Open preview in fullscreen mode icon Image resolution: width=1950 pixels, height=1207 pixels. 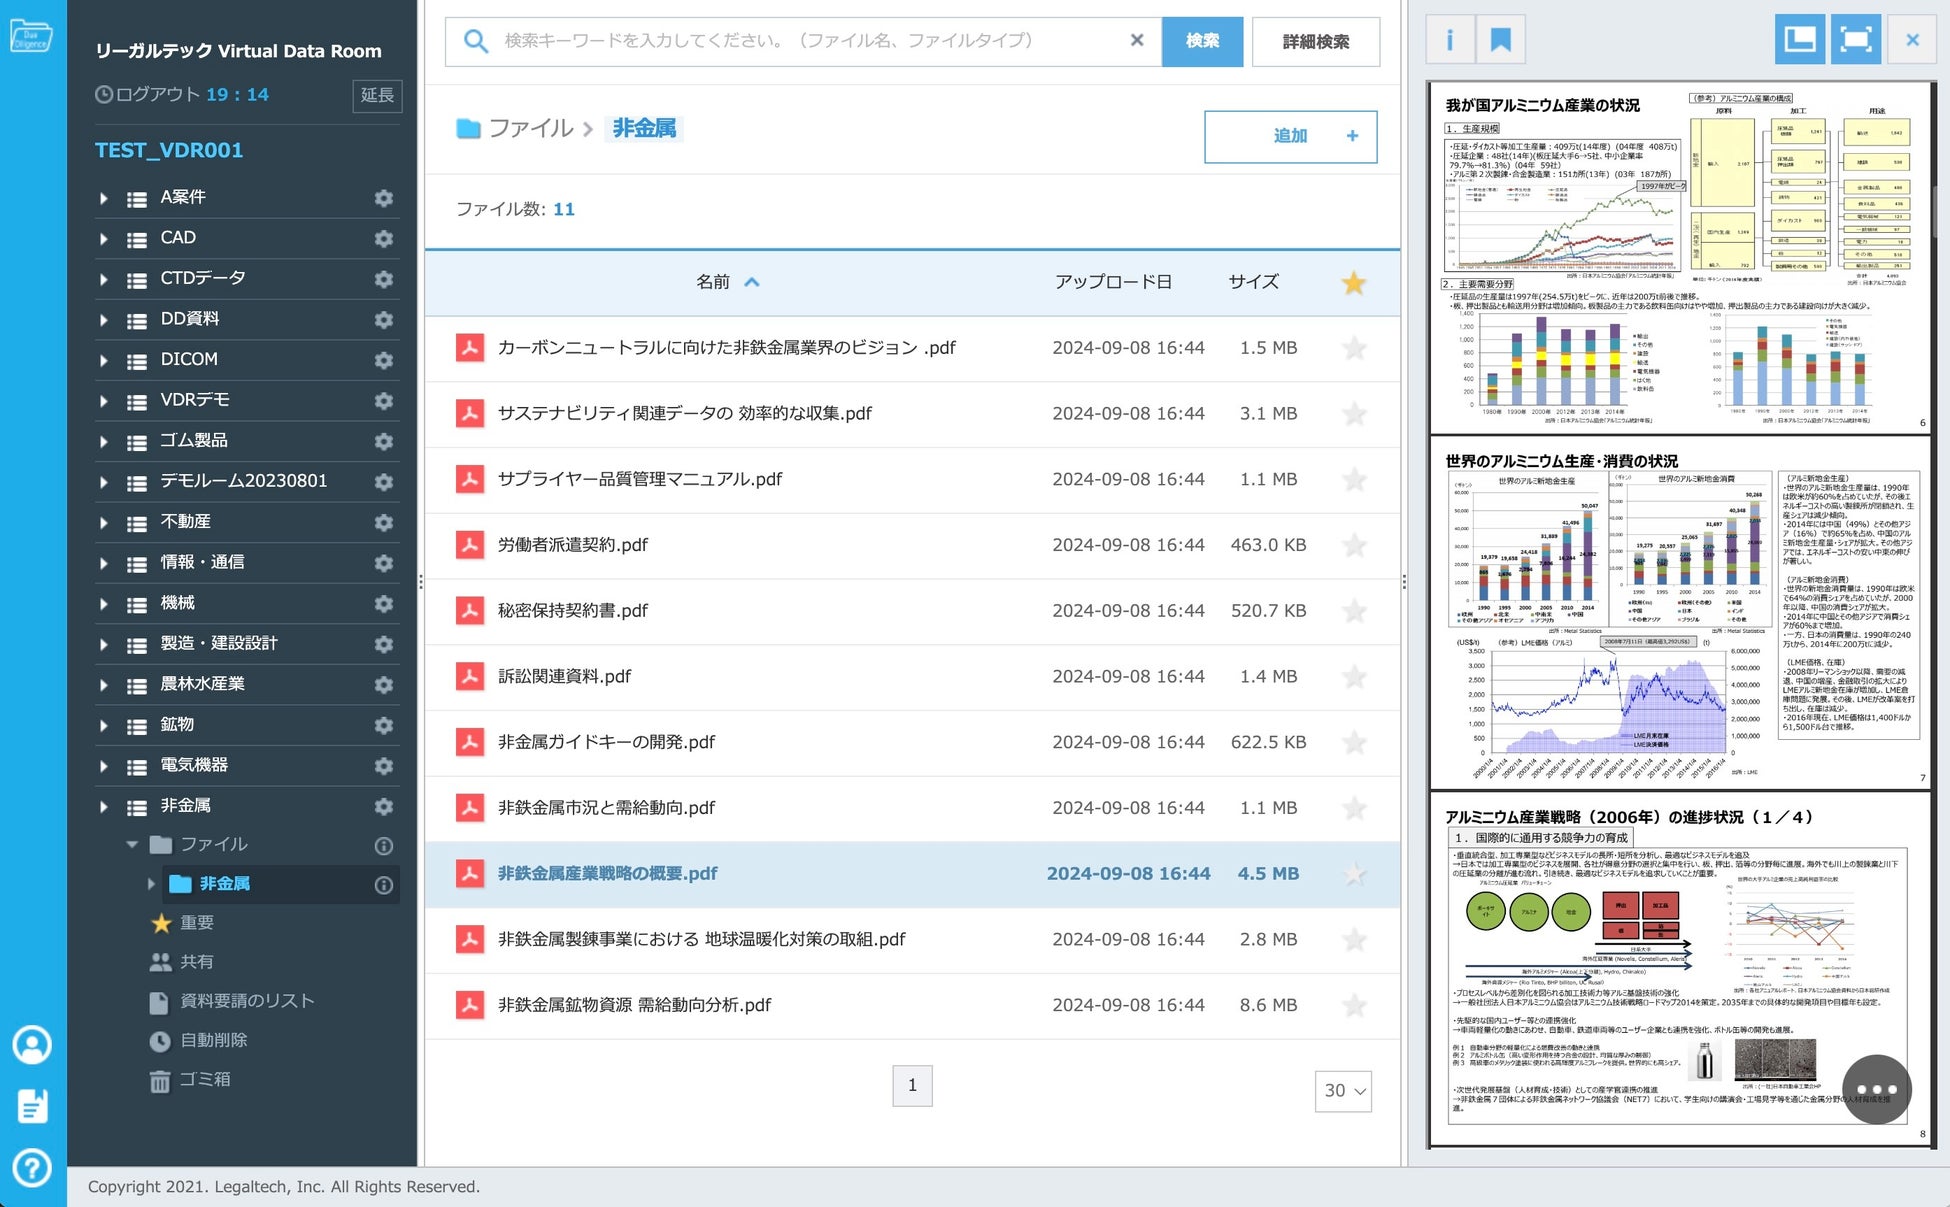click(1855, 40)
